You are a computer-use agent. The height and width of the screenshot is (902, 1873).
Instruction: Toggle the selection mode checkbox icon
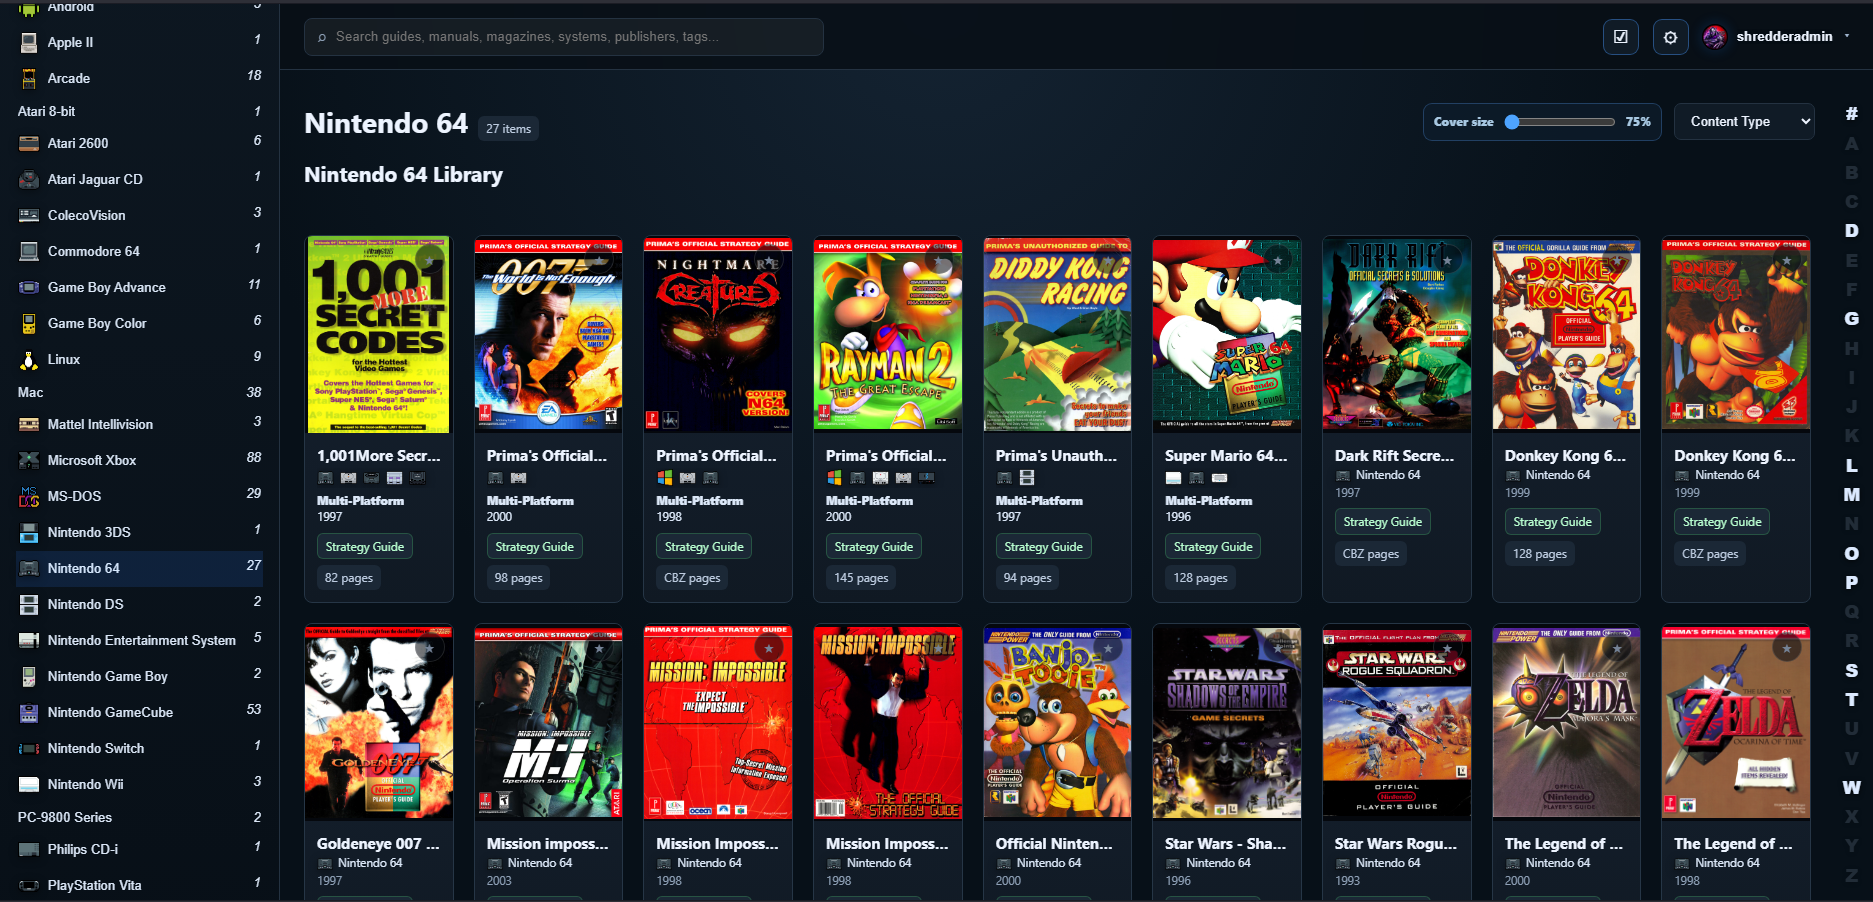(1620, 37)
